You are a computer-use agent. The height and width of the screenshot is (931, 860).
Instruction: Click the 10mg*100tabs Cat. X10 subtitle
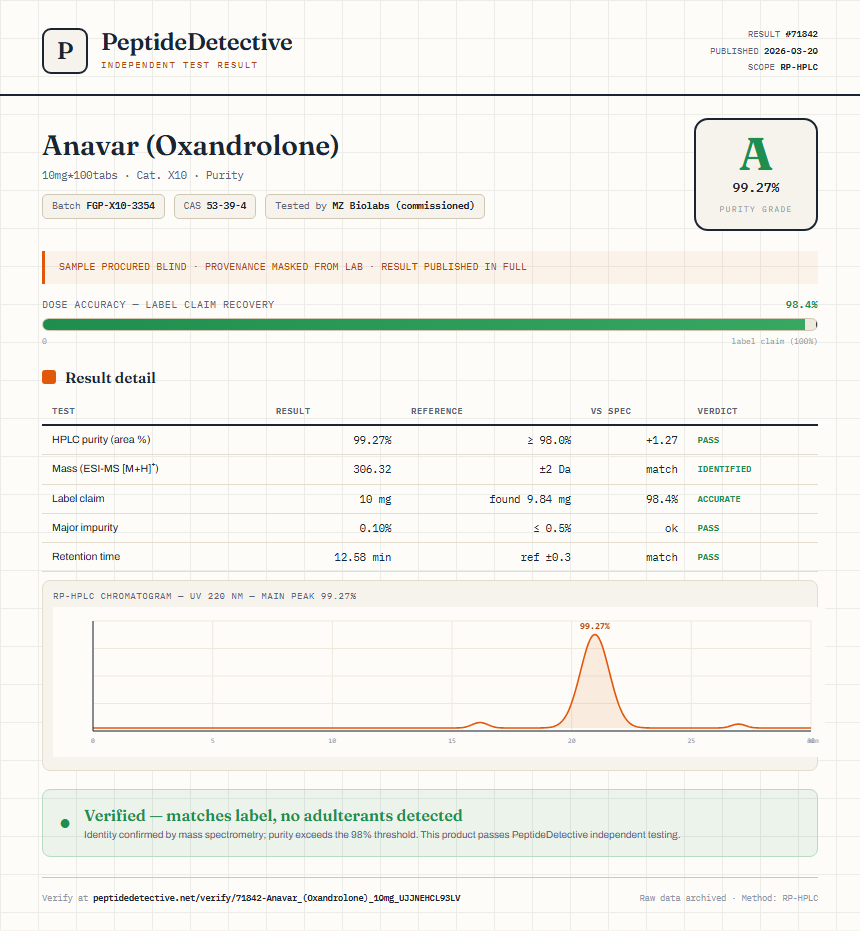pos(143,175)
